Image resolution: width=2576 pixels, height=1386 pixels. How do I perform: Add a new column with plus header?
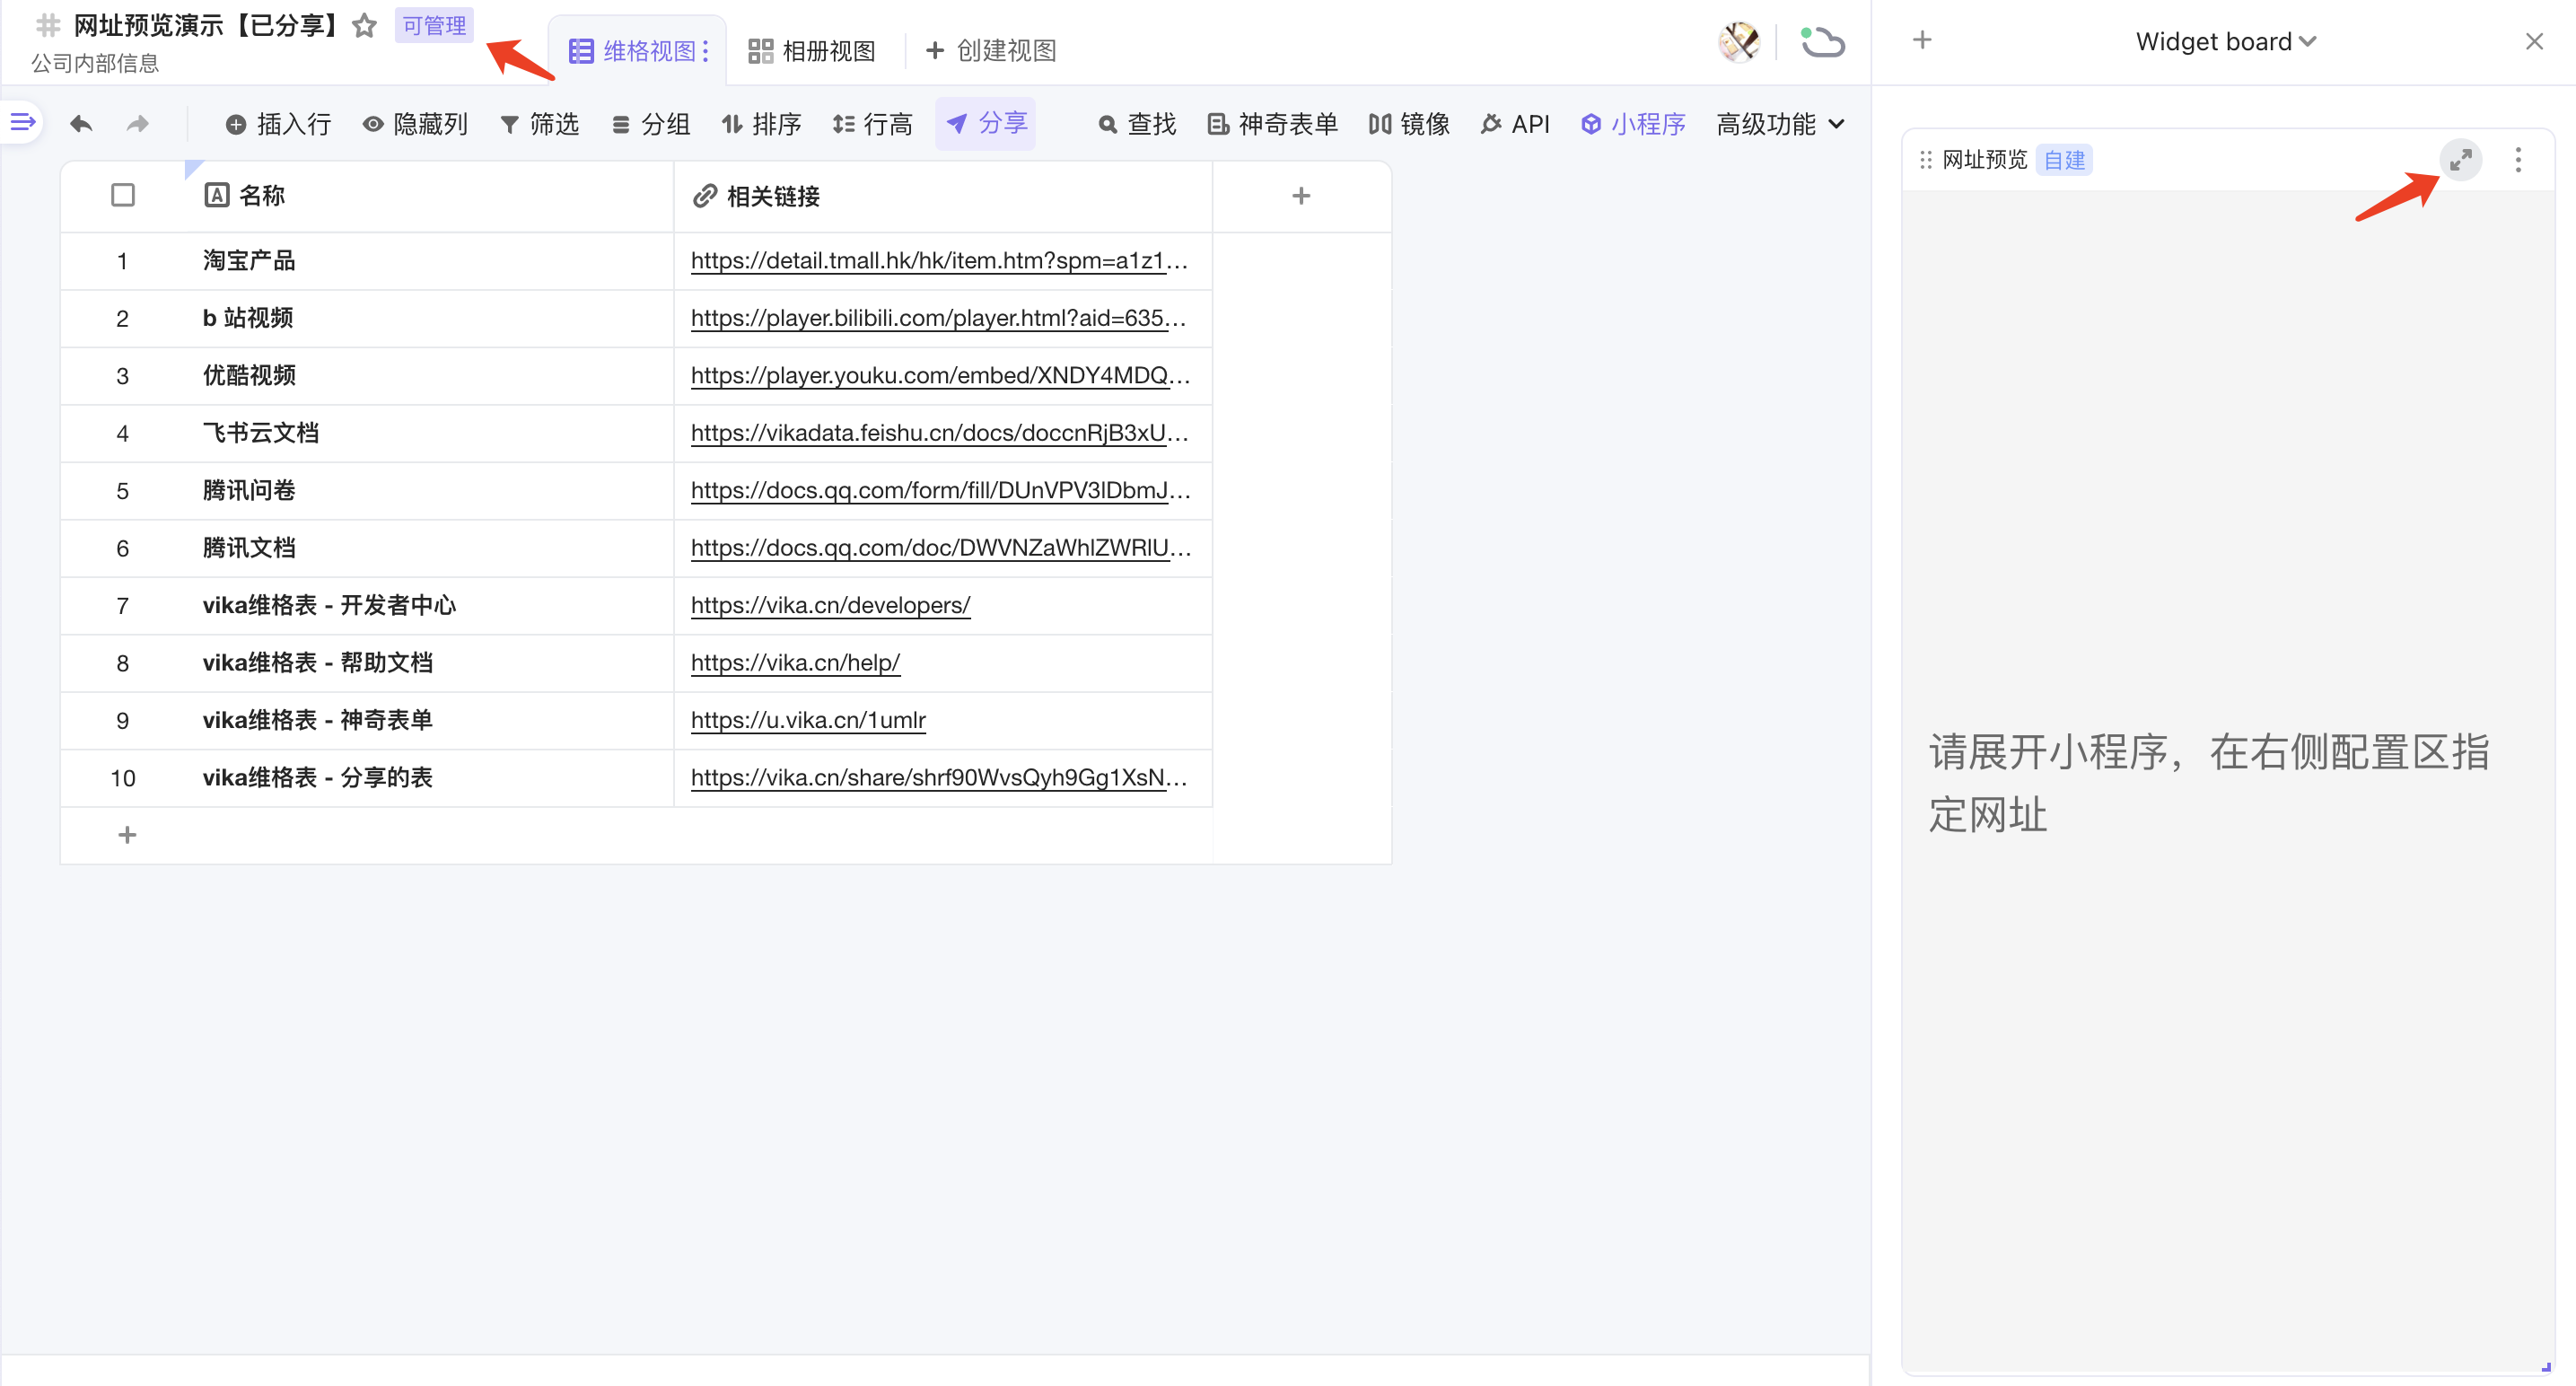(1300, 196)
